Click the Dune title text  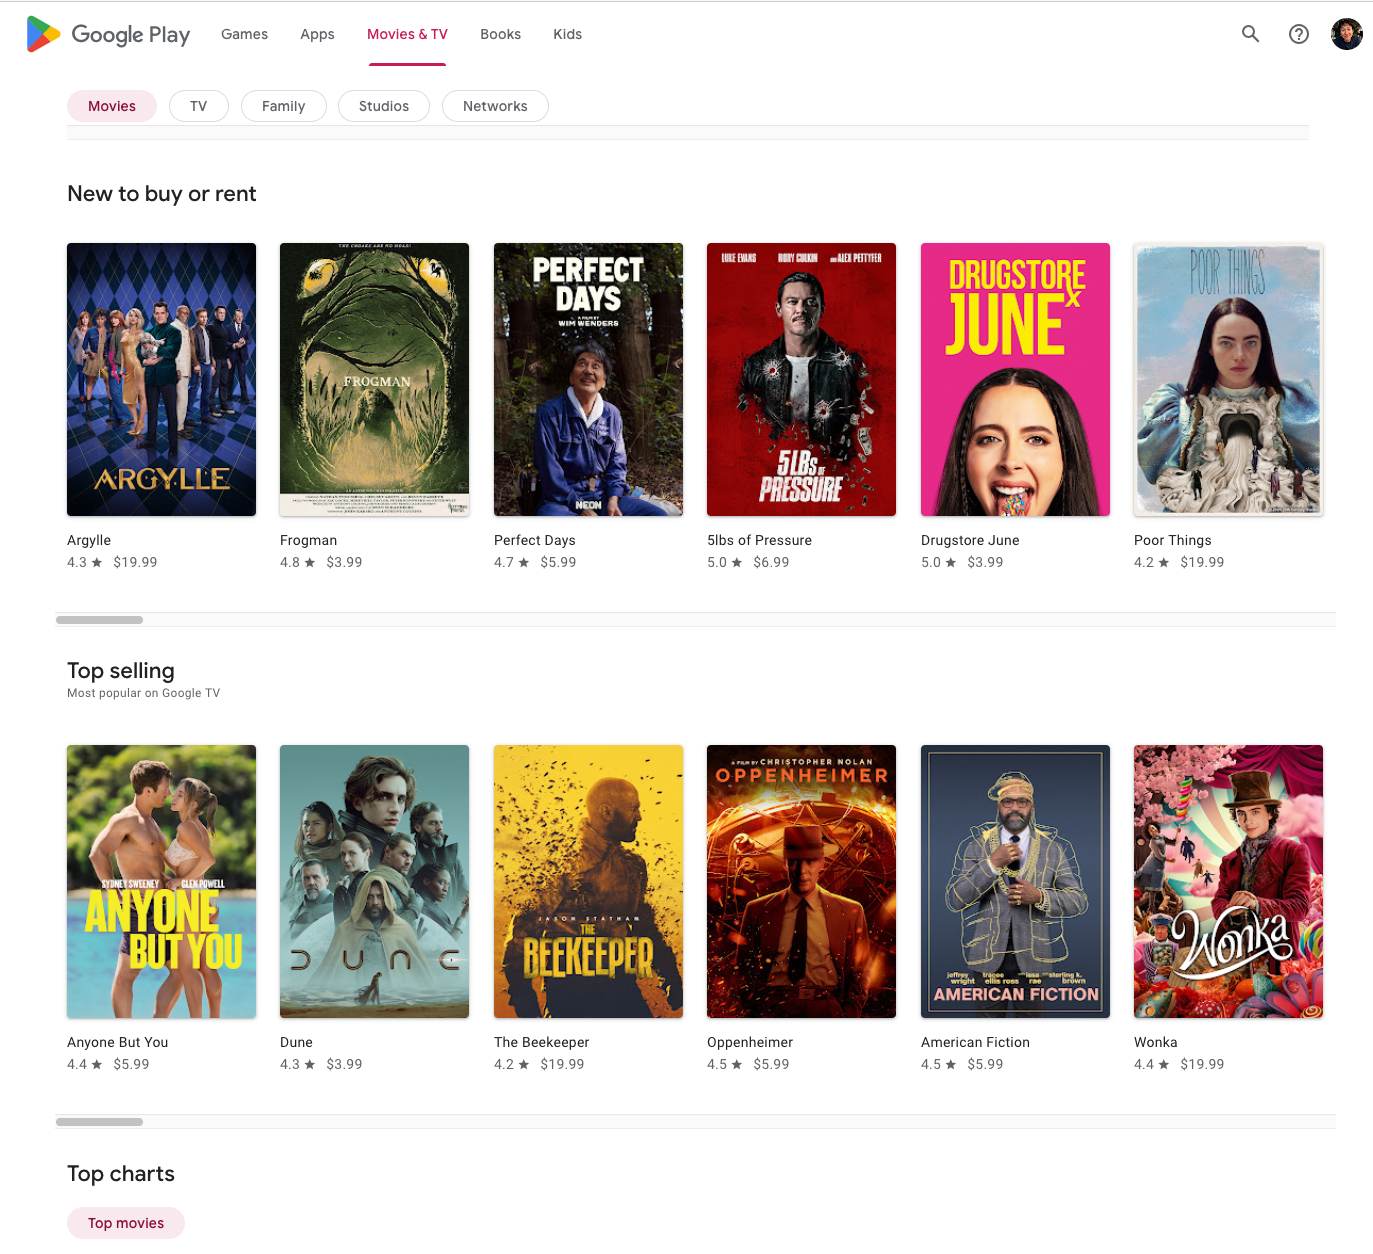point(296,1042)
